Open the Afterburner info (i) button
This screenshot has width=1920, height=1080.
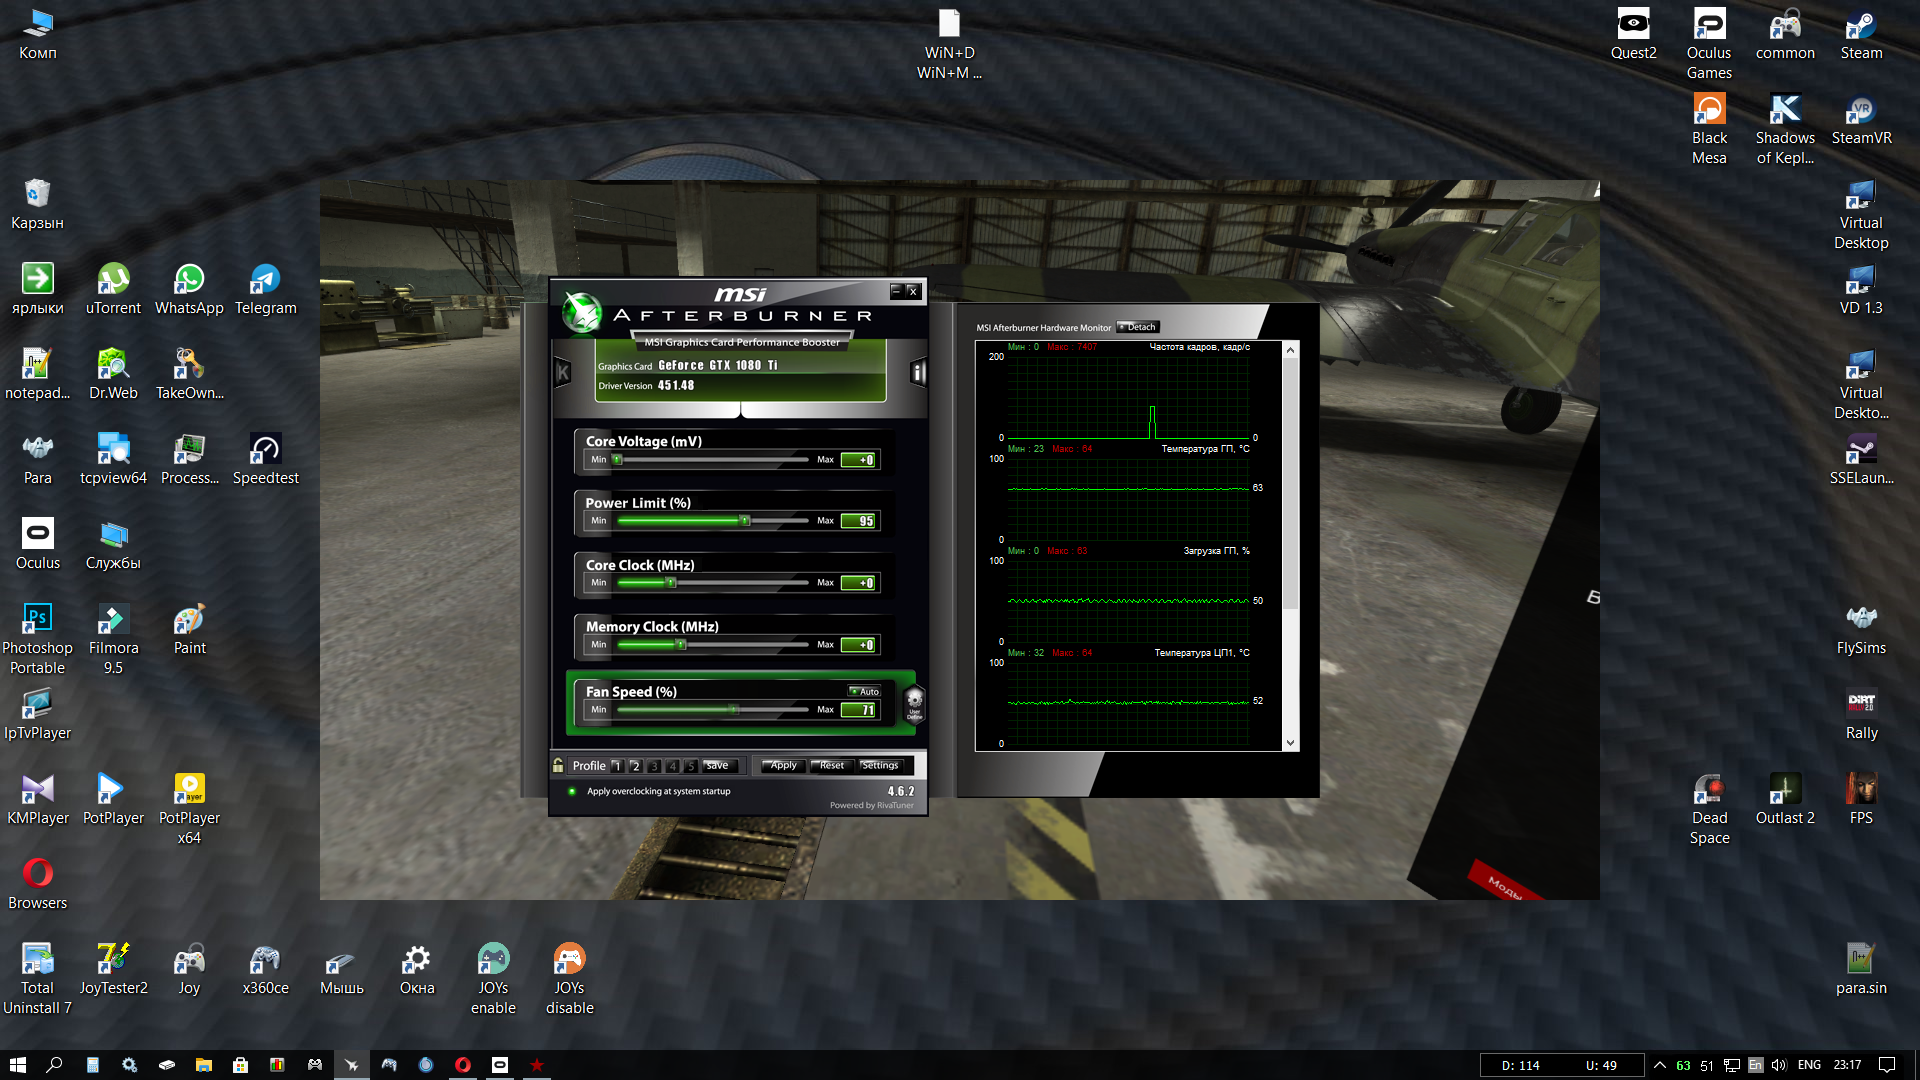[918, 373]
